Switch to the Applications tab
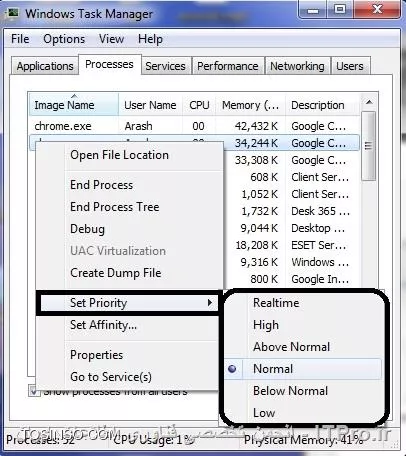The height and width of the screenshot is (456, 406). pos(45,66)
